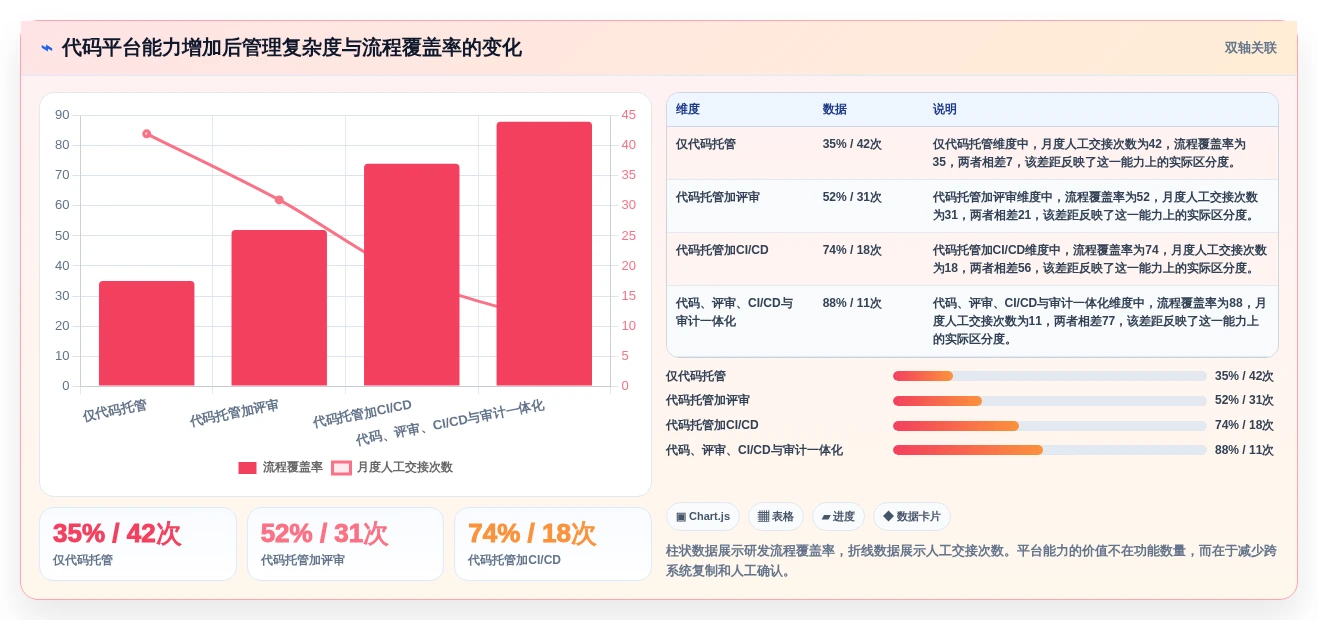1318x620 pixels.
Task: Open the 52% / 31次 data card
Action: (345, 544)
